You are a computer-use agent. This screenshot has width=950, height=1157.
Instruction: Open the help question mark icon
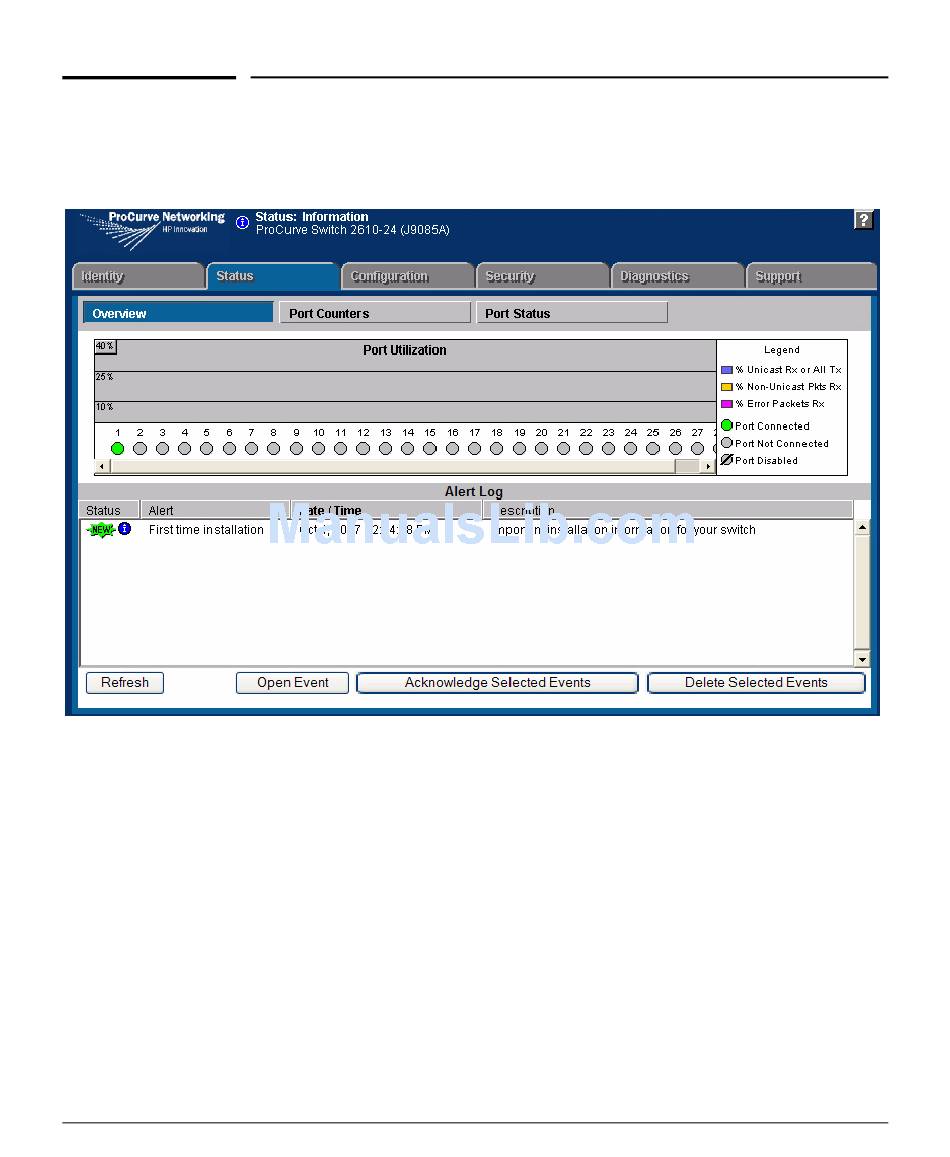[863, 219]
